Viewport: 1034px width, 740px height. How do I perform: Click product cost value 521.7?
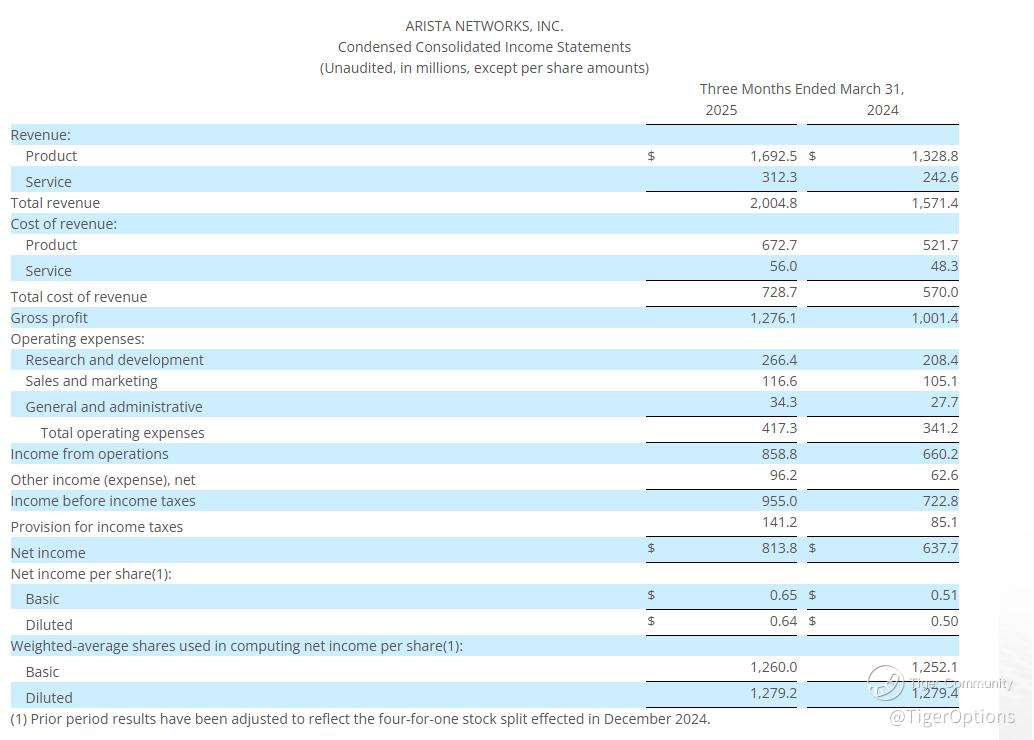click(x=940, y=245)
